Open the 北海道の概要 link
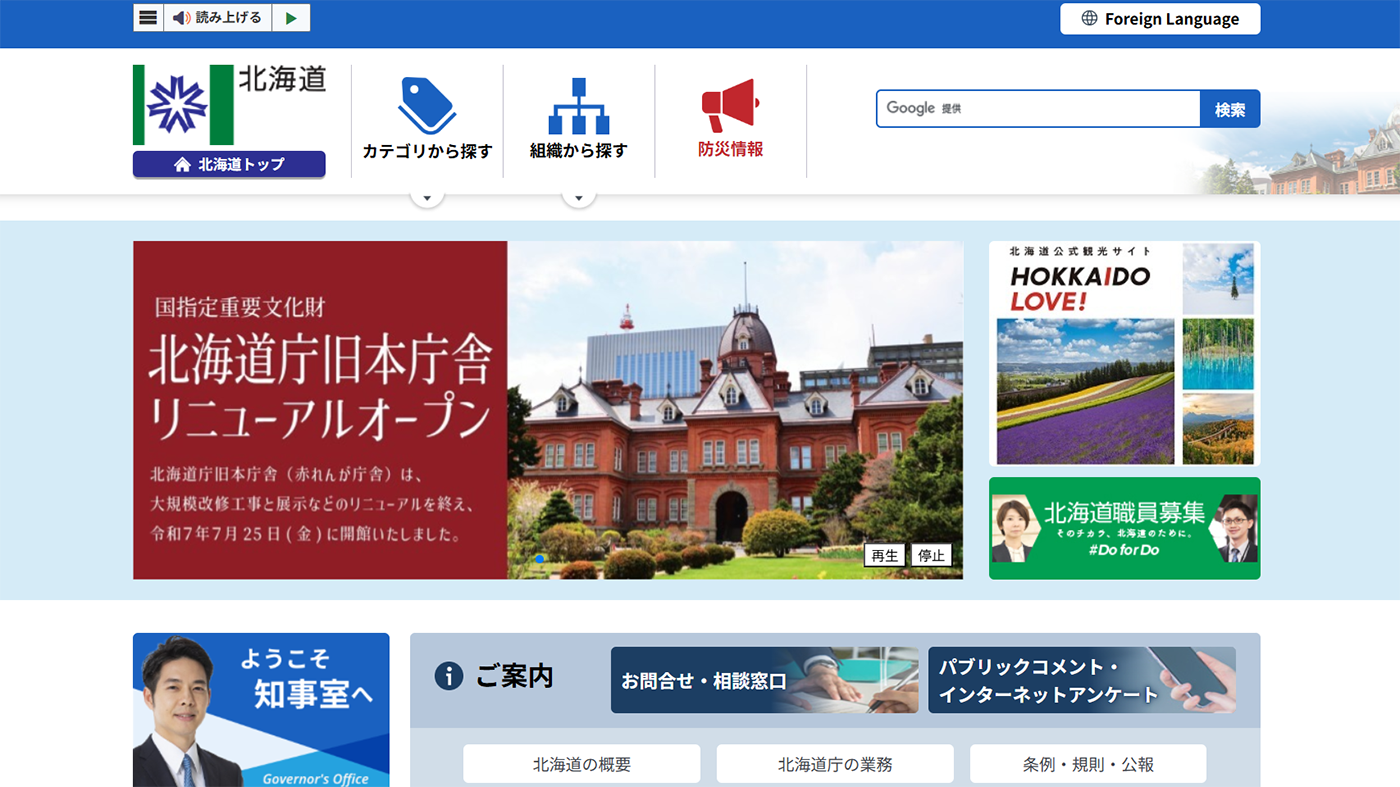The image size is (1400, 787). point(581,763)
